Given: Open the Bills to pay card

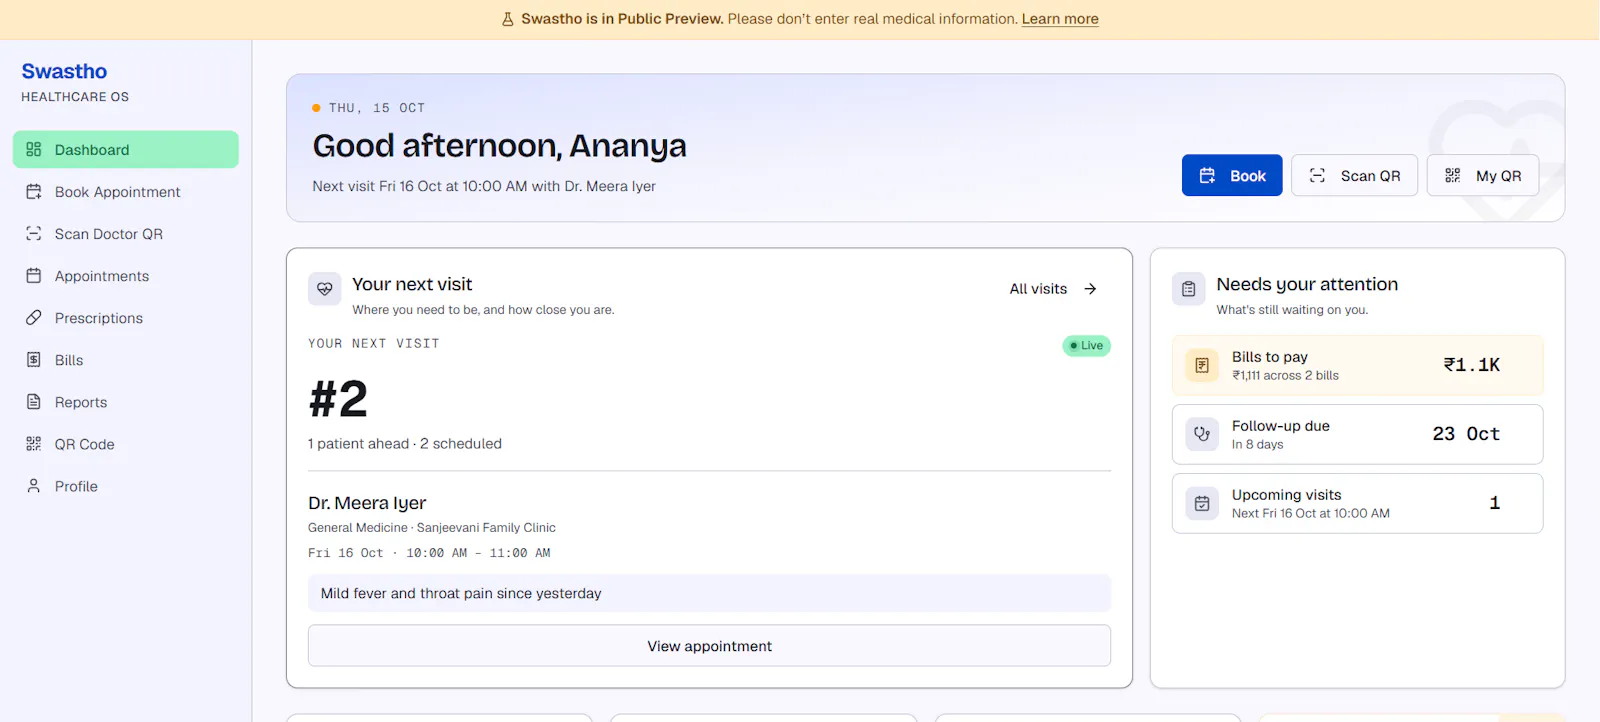Looking at the screenshot, I should (x=1358, y=366).
